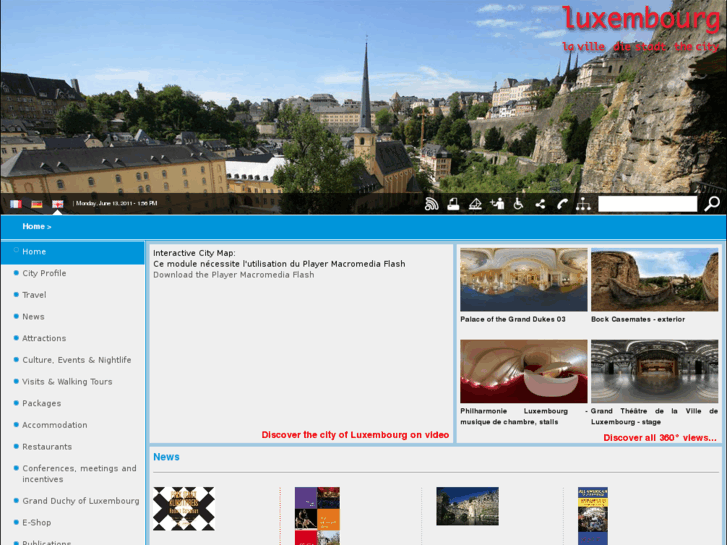Open the phone contact icon
Image resolution: width=727 pixels, height=545 pixels.
pyautogui.click(x=562, y=204)
